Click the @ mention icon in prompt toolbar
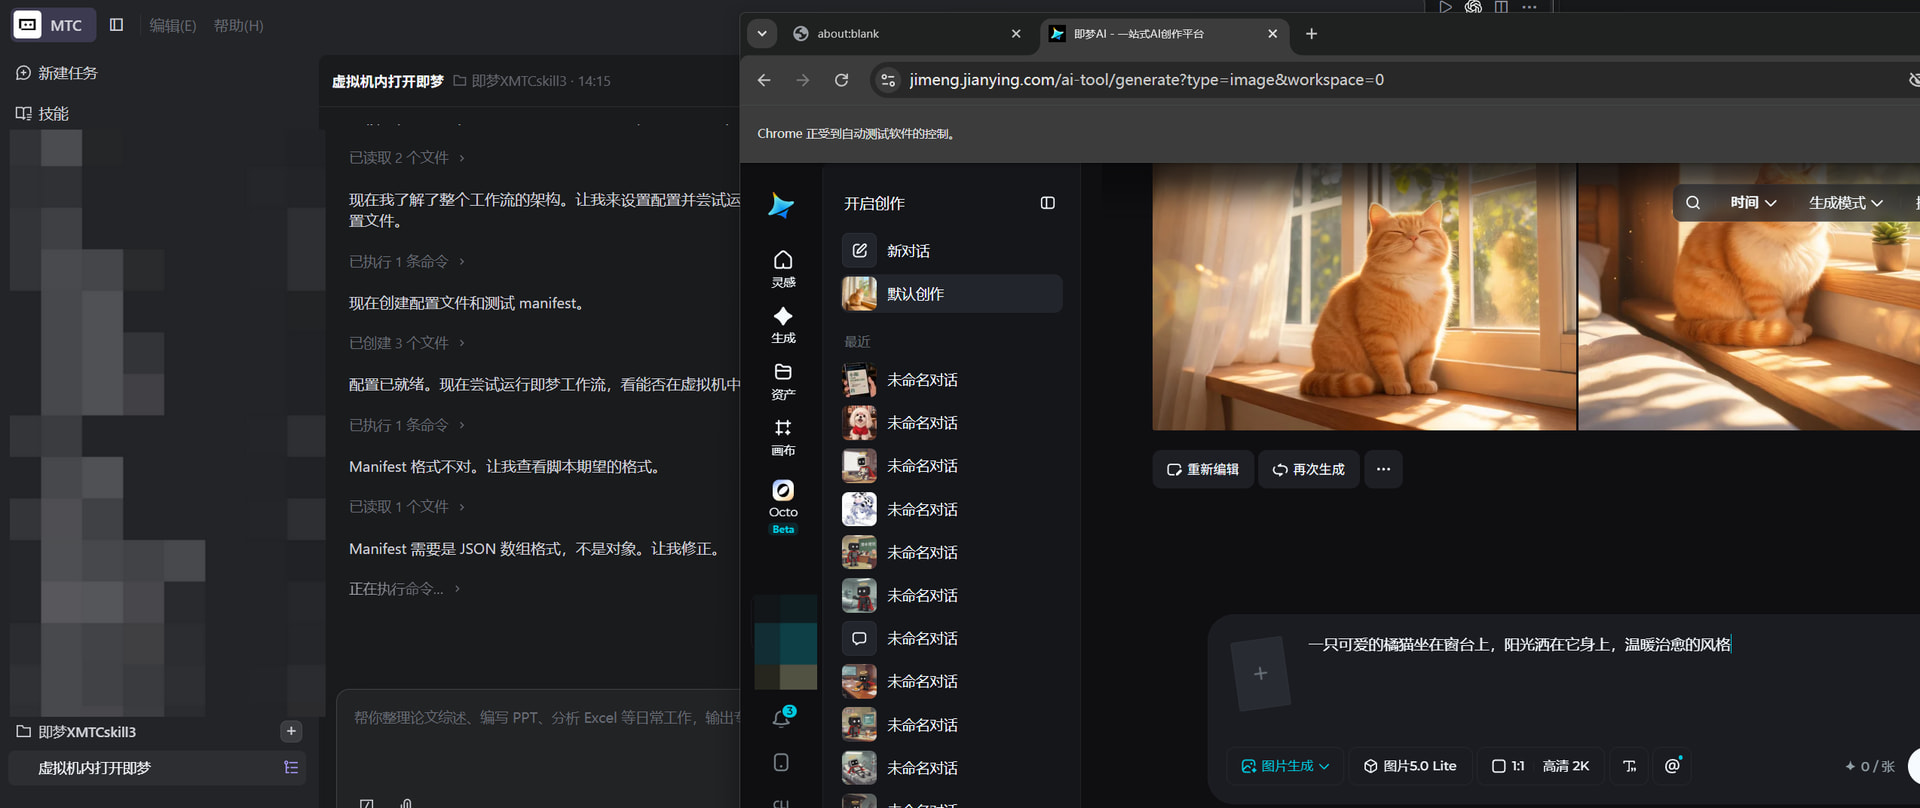Screen dimensions: 1920x808 click(1672, 766)
